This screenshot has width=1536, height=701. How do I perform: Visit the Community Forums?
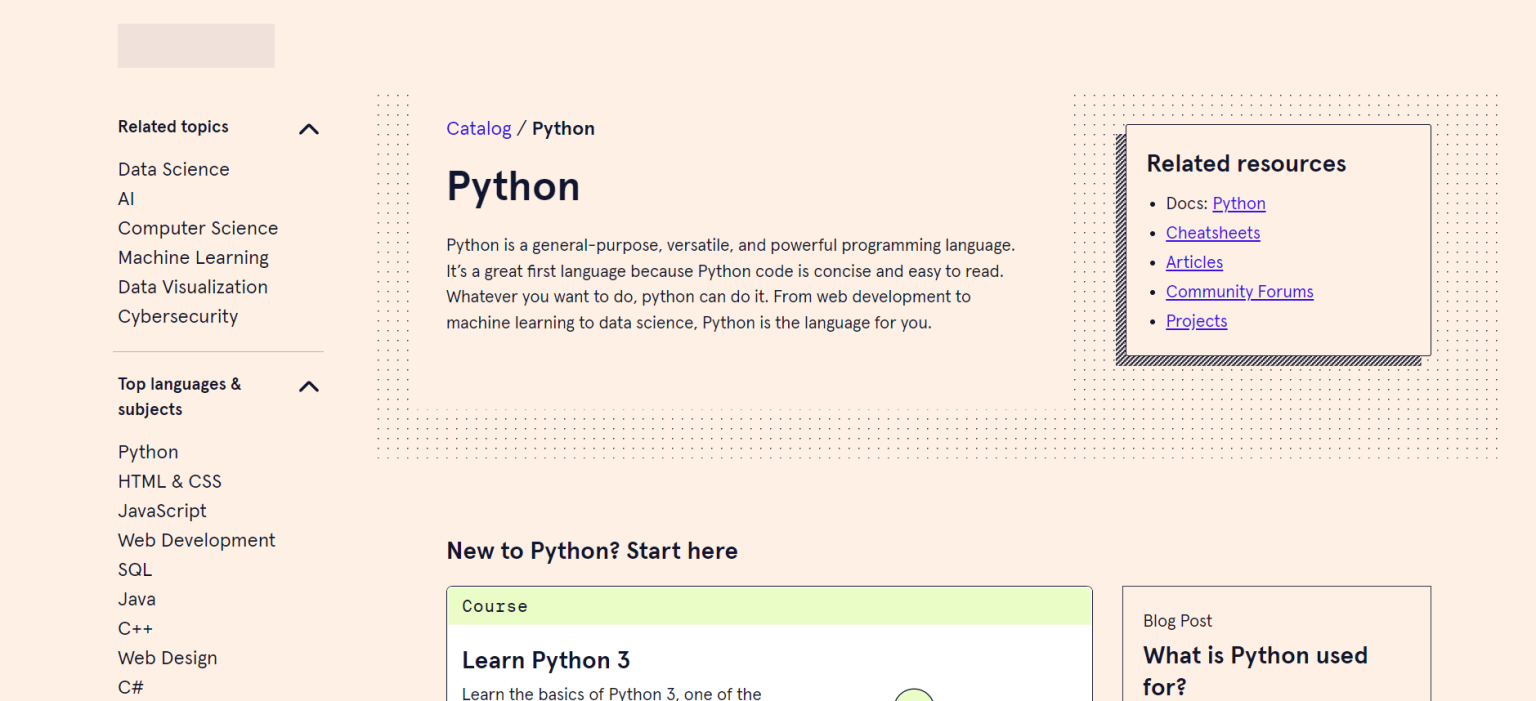coord(1239,291)
